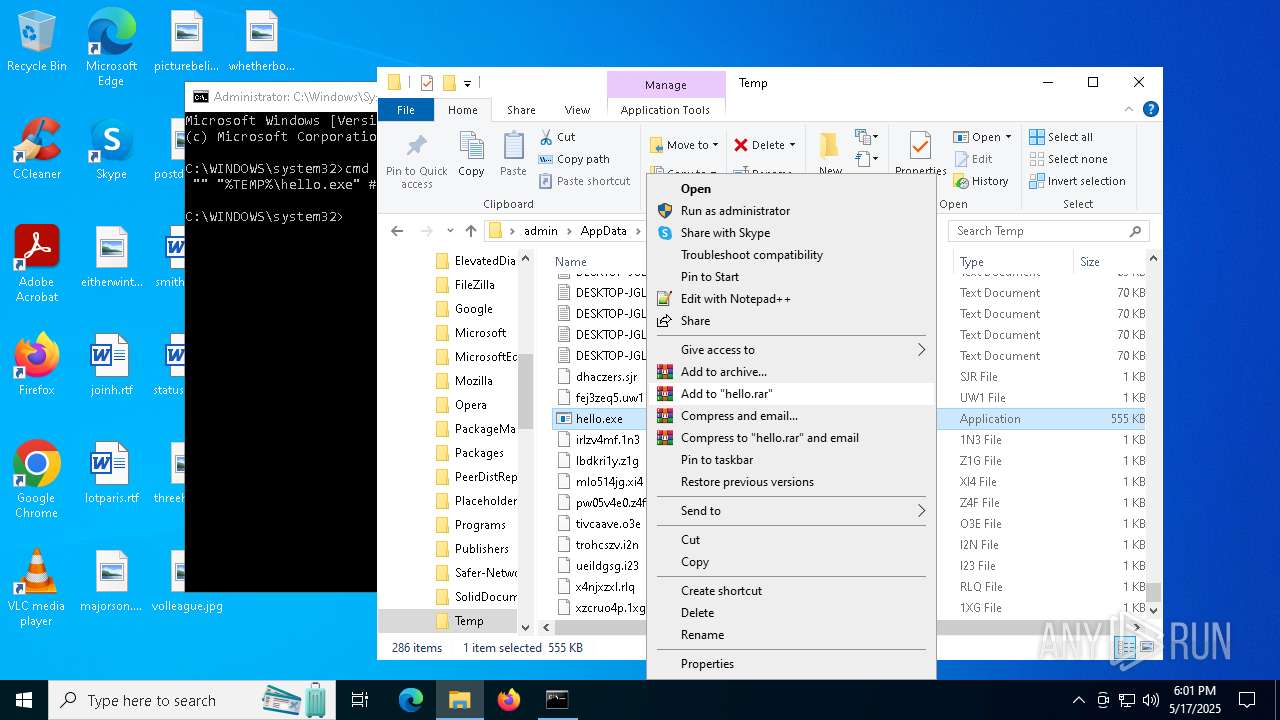Switch to the Share ribbon tab
This screenshot has width=1280, height=720.
tap(521, 110)
